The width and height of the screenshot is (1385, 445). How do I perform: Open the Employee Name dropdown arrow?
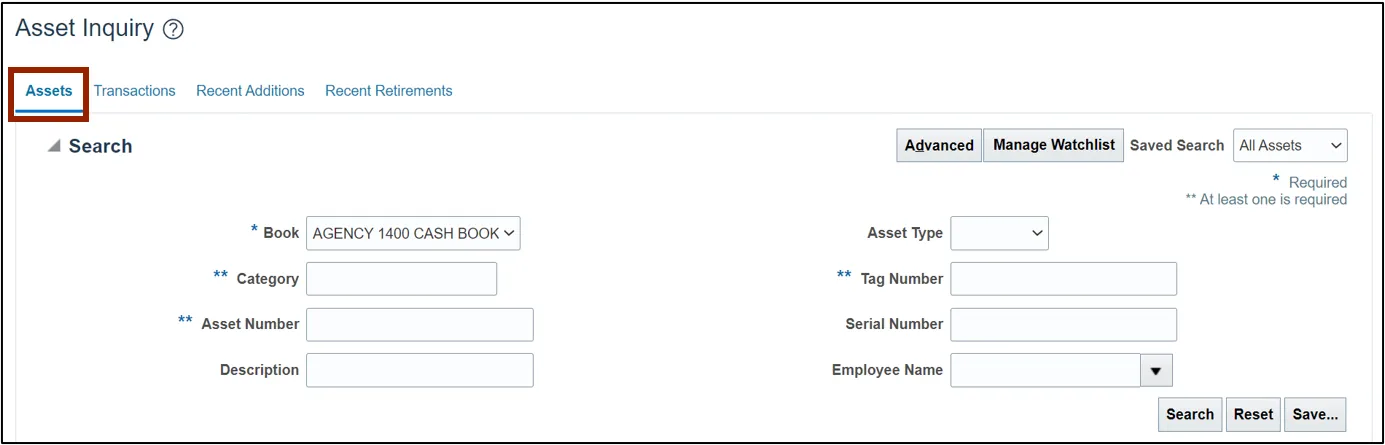(x=1156, y=370)
